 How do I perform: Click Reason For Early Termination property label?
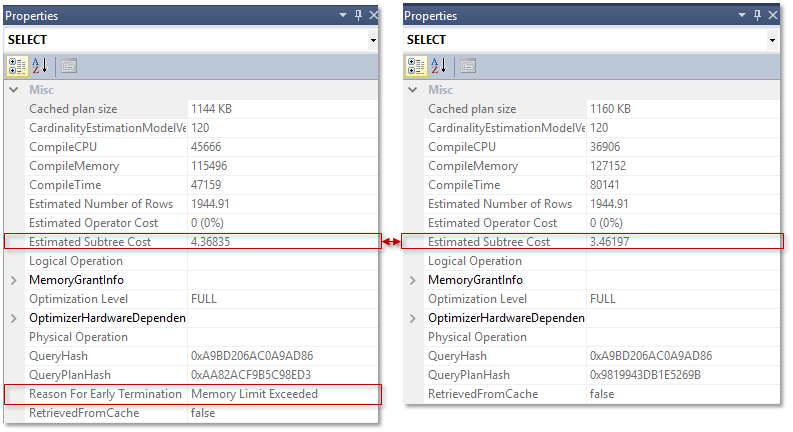click(105, 394)
